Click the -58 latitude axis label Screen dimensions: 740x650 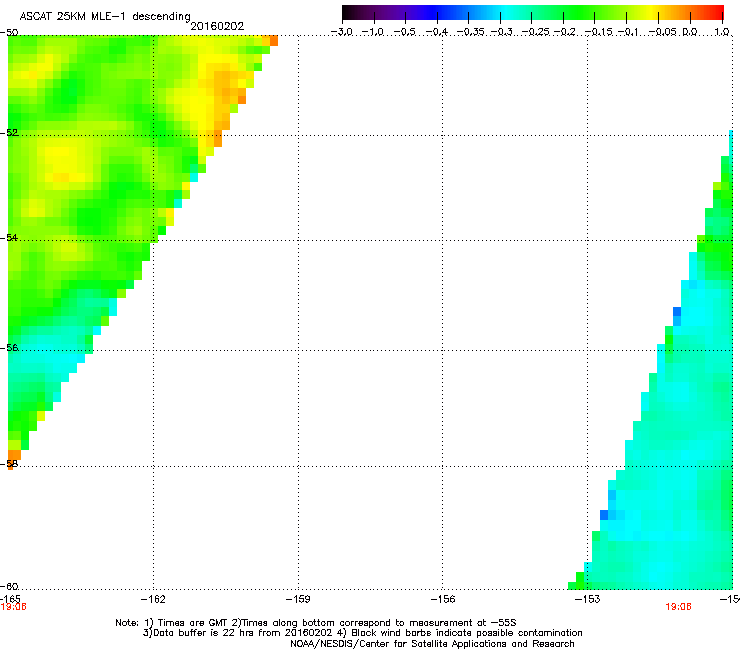(9, 464)
